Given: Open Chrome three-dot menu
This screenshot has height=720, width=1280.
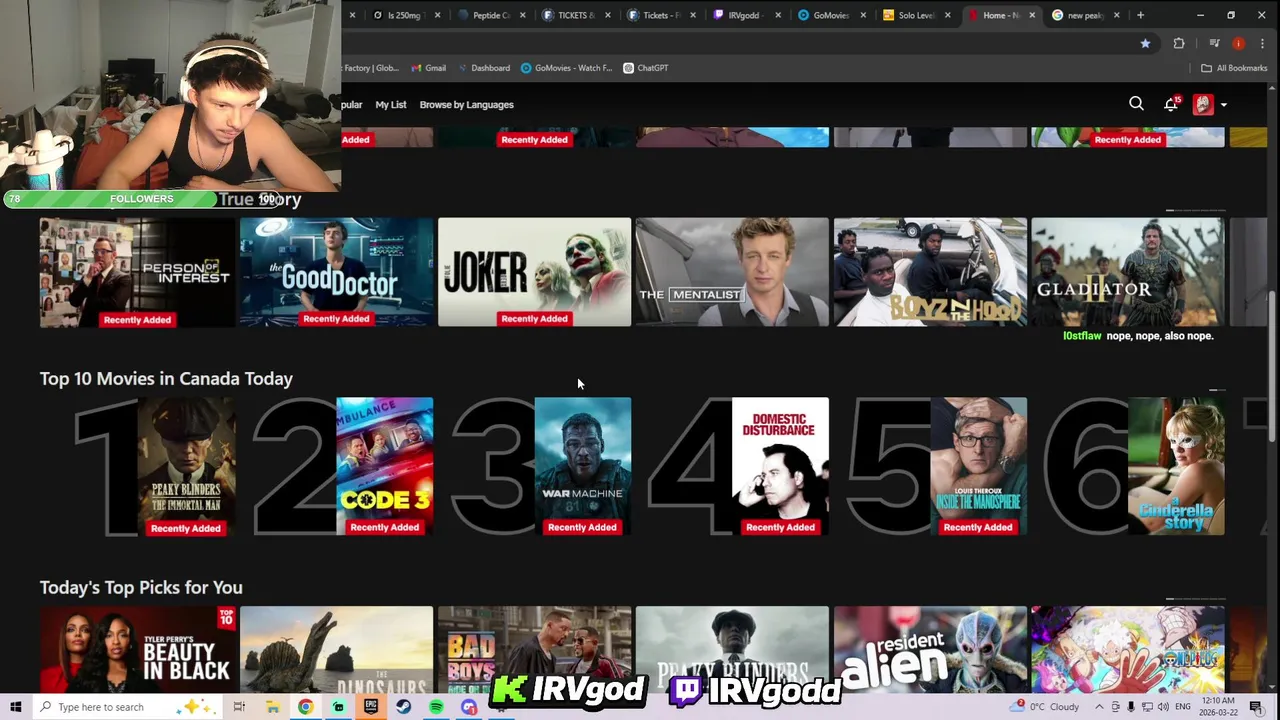Looking at the screenshot, I should (x=1263, y=43).
